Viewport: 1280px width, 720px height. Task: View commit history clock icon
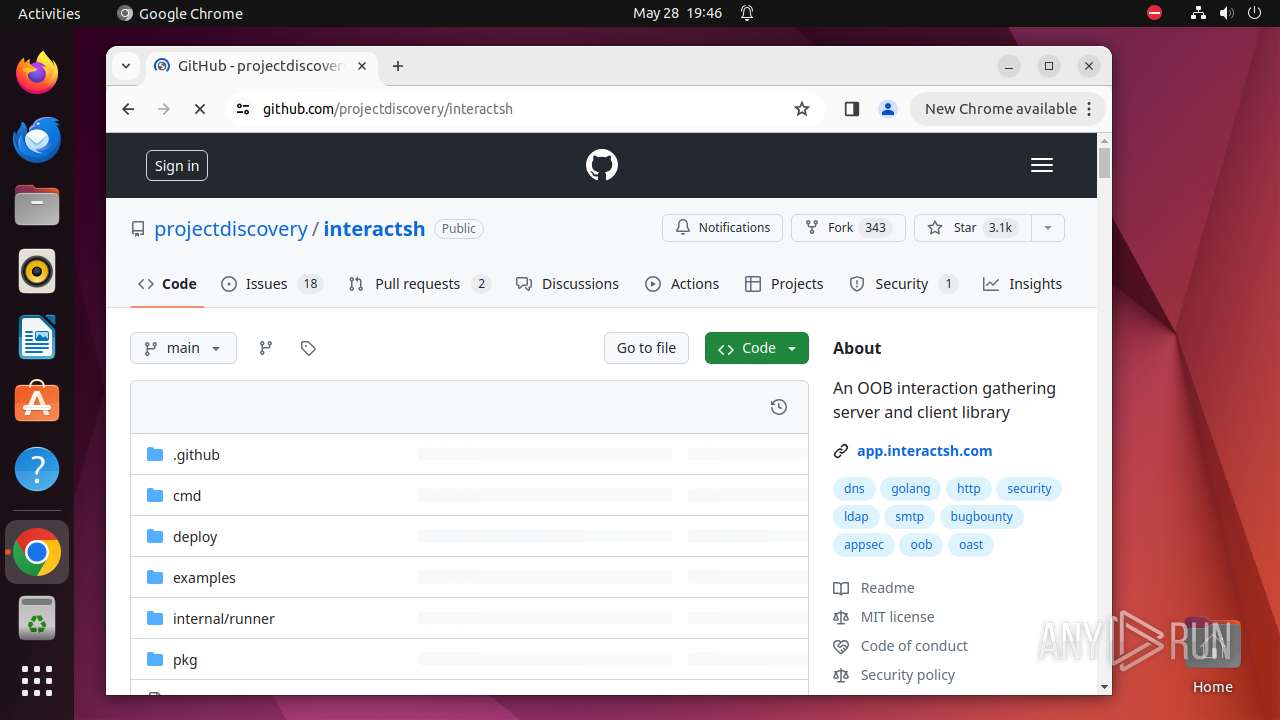(x=779, y=407)
